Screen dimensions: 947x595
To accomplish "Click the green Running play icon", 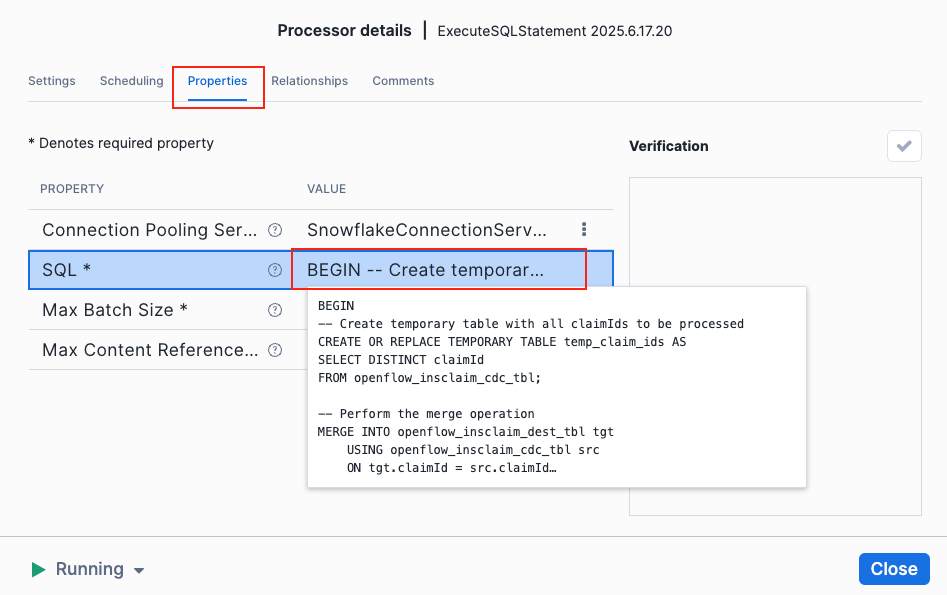I will click(38, 569).
